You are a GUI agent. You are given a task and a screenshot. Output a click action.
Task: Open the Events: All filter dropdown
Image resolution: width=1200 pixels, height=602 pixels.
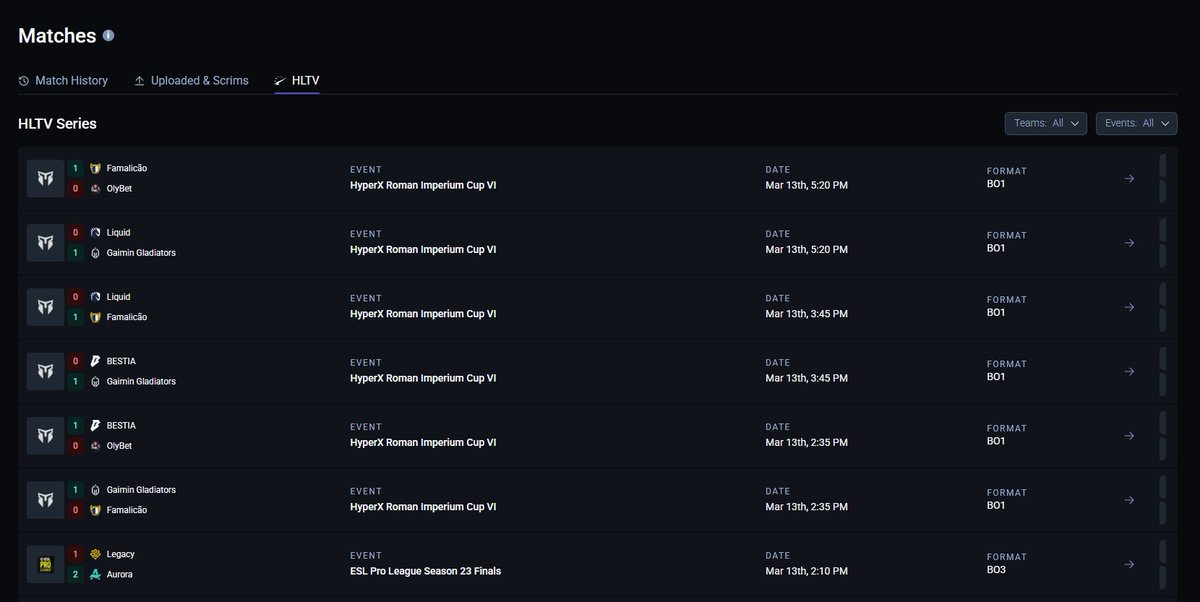[1136, 123]
